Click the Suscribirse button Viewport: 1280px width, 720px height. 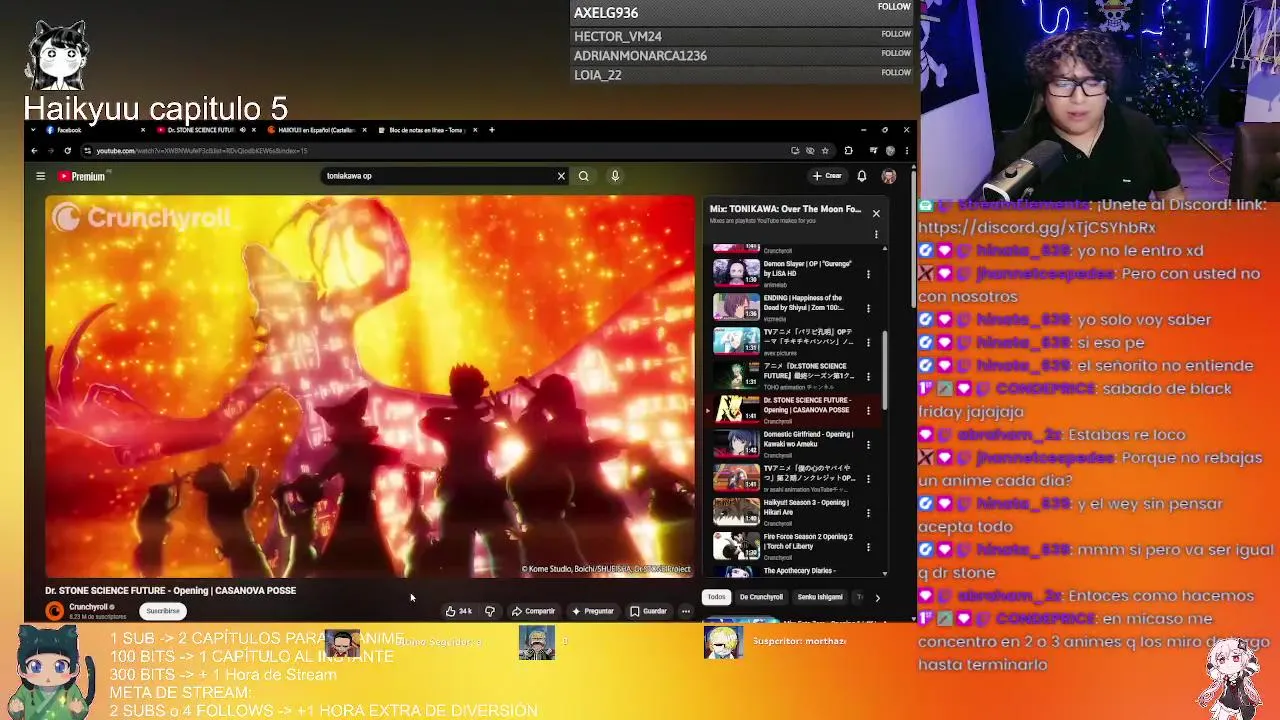[163, 611]
